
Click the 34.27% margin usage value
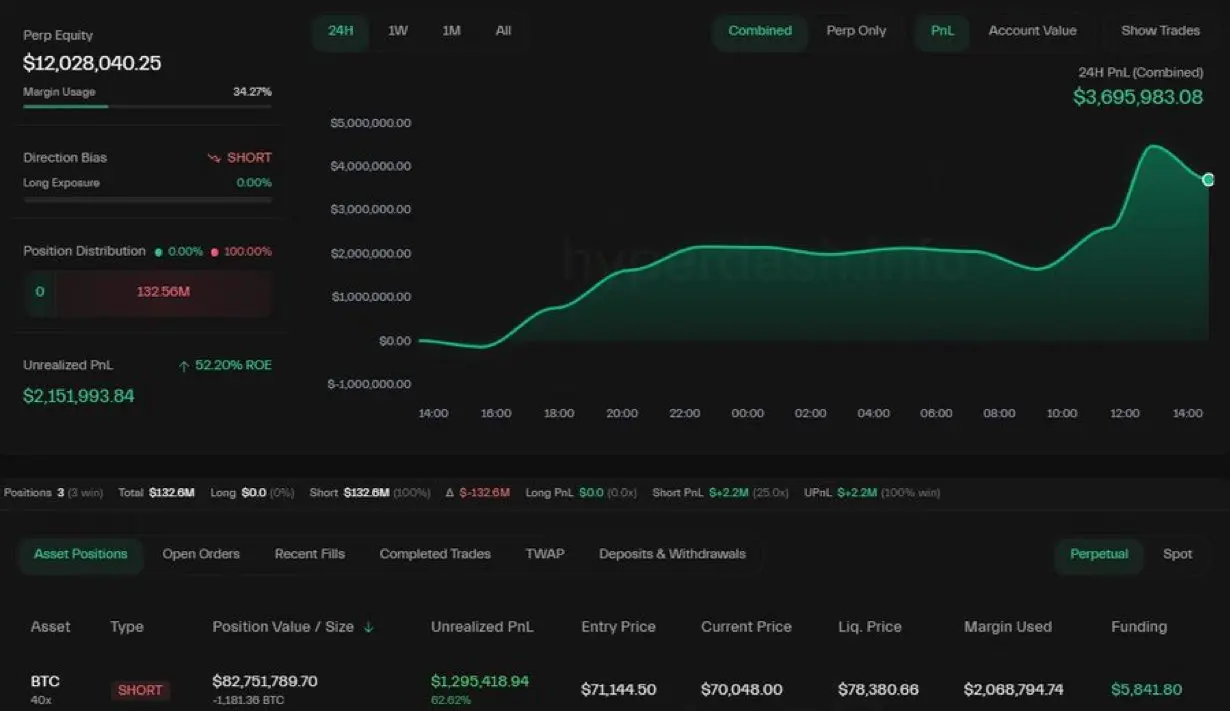tap(252, 92)
